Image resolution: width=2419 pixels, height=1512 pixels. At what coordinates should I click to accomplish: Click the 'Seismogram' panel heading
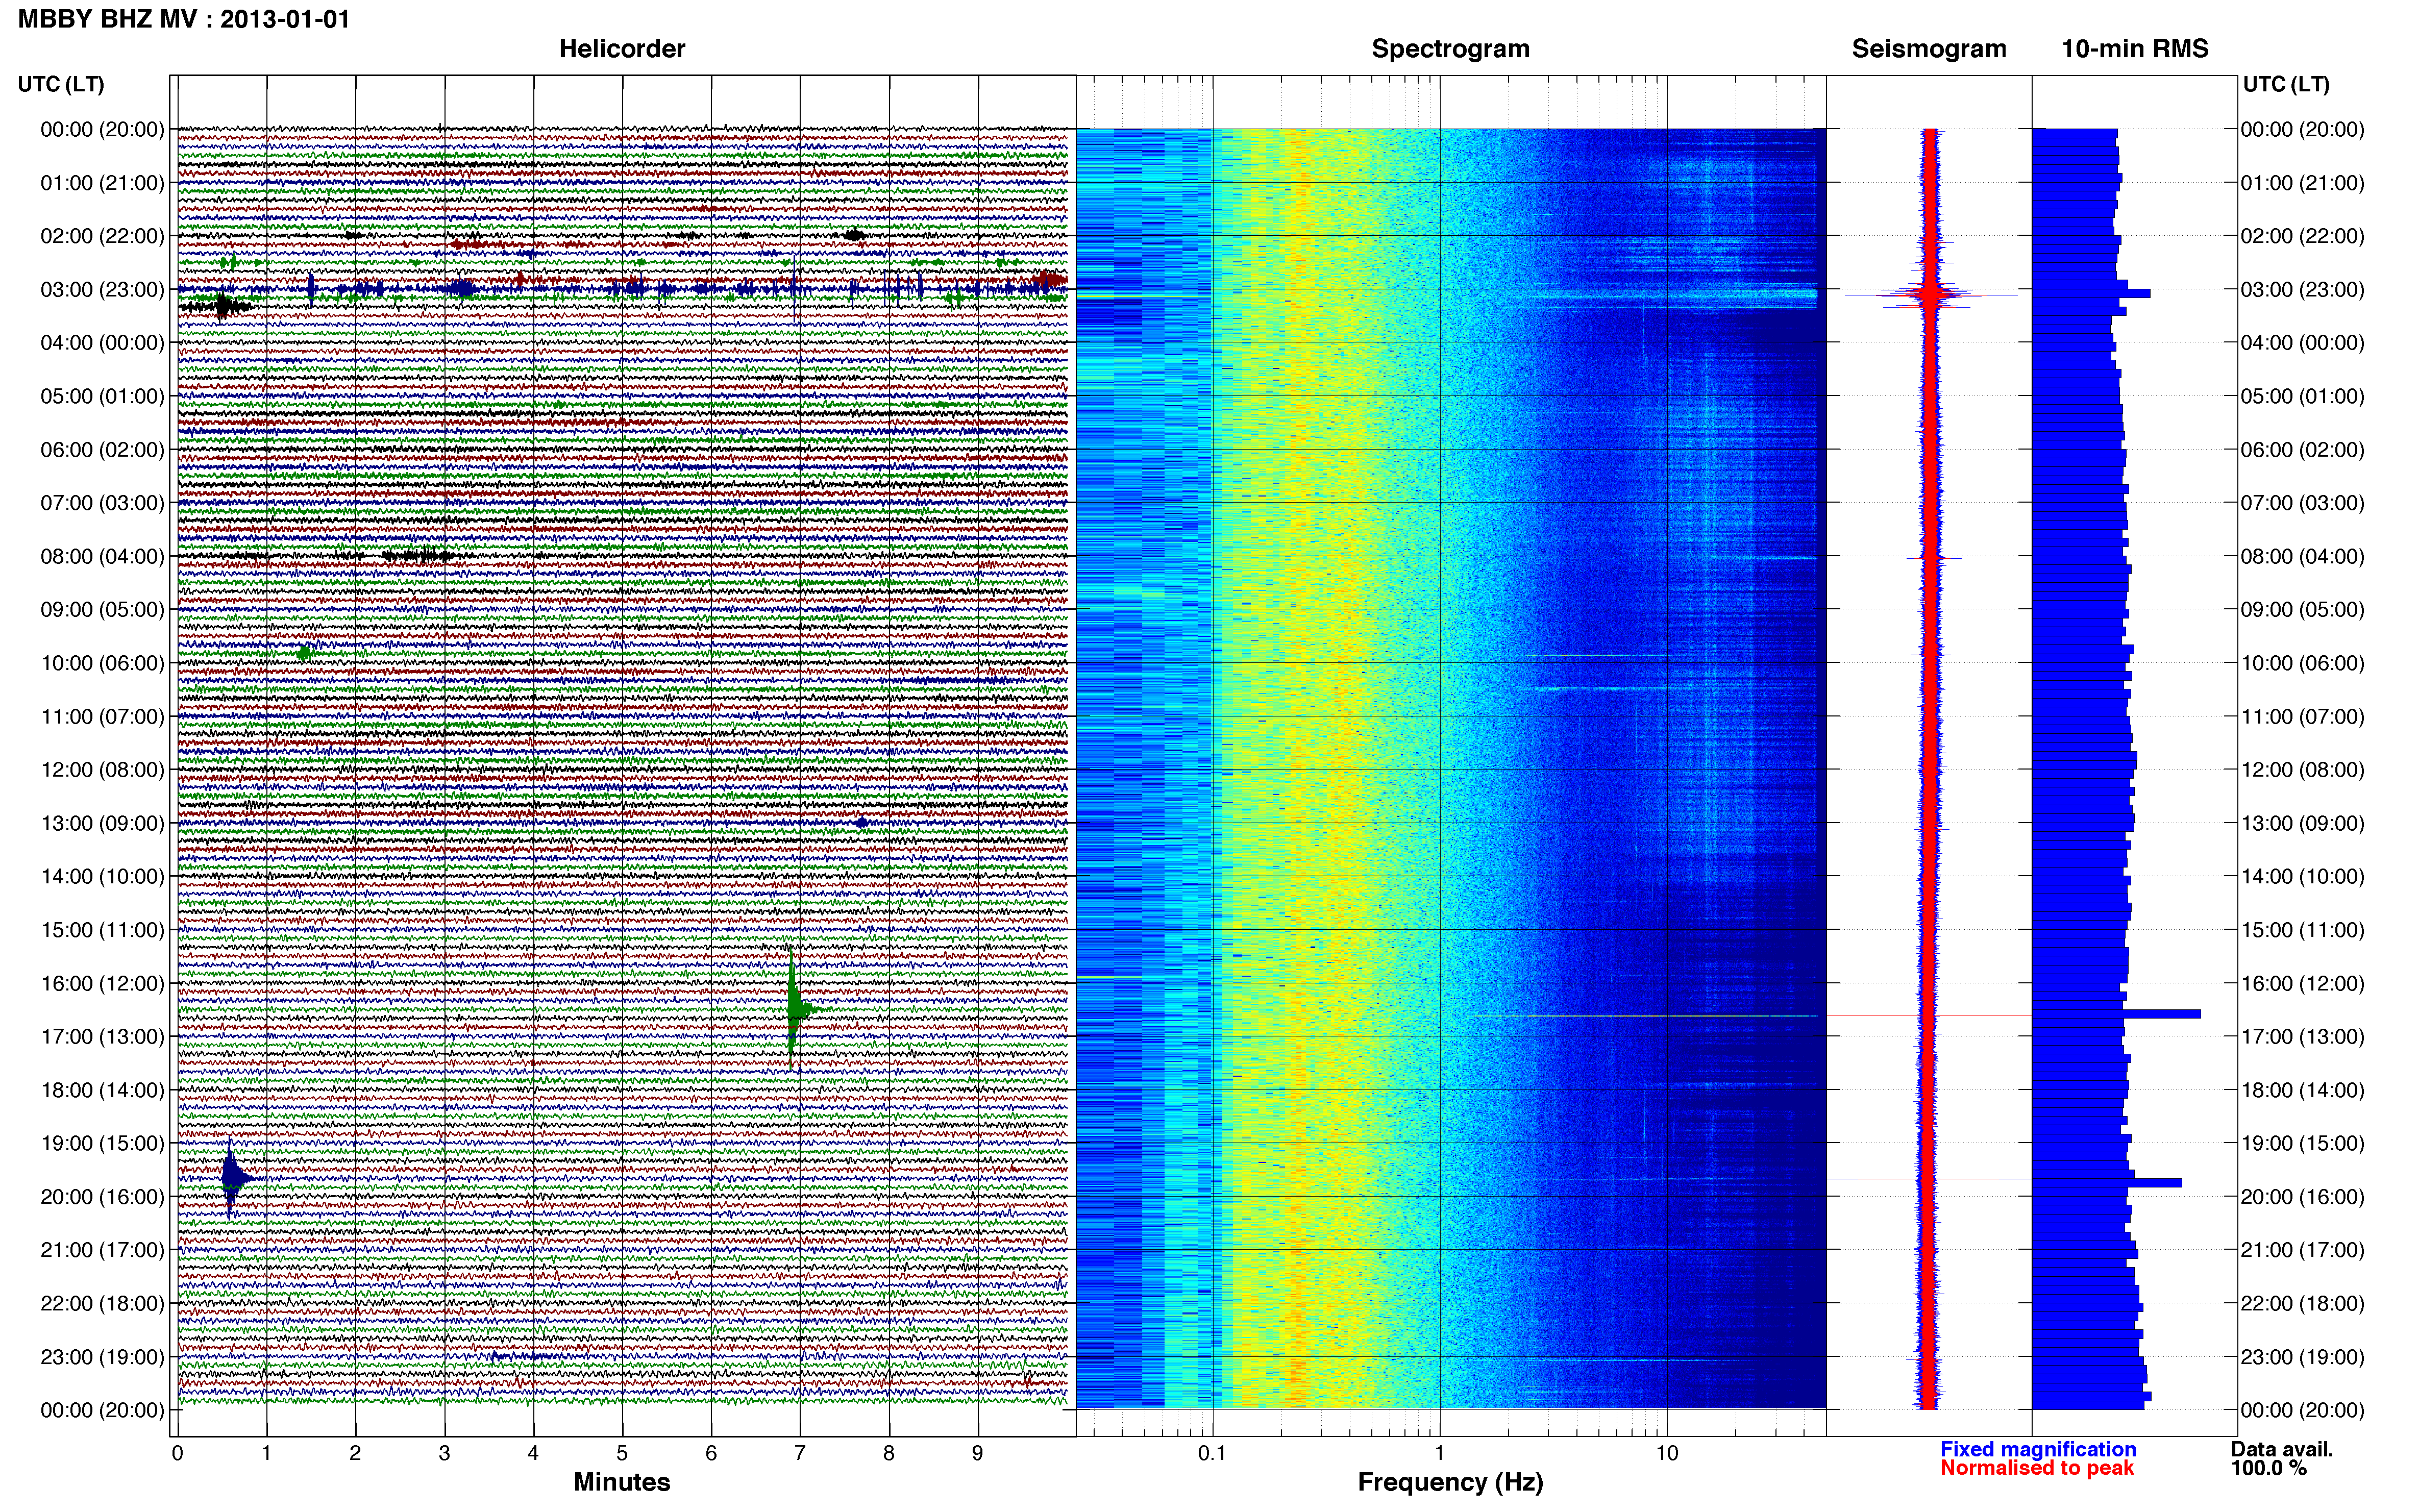(1929, 49)
